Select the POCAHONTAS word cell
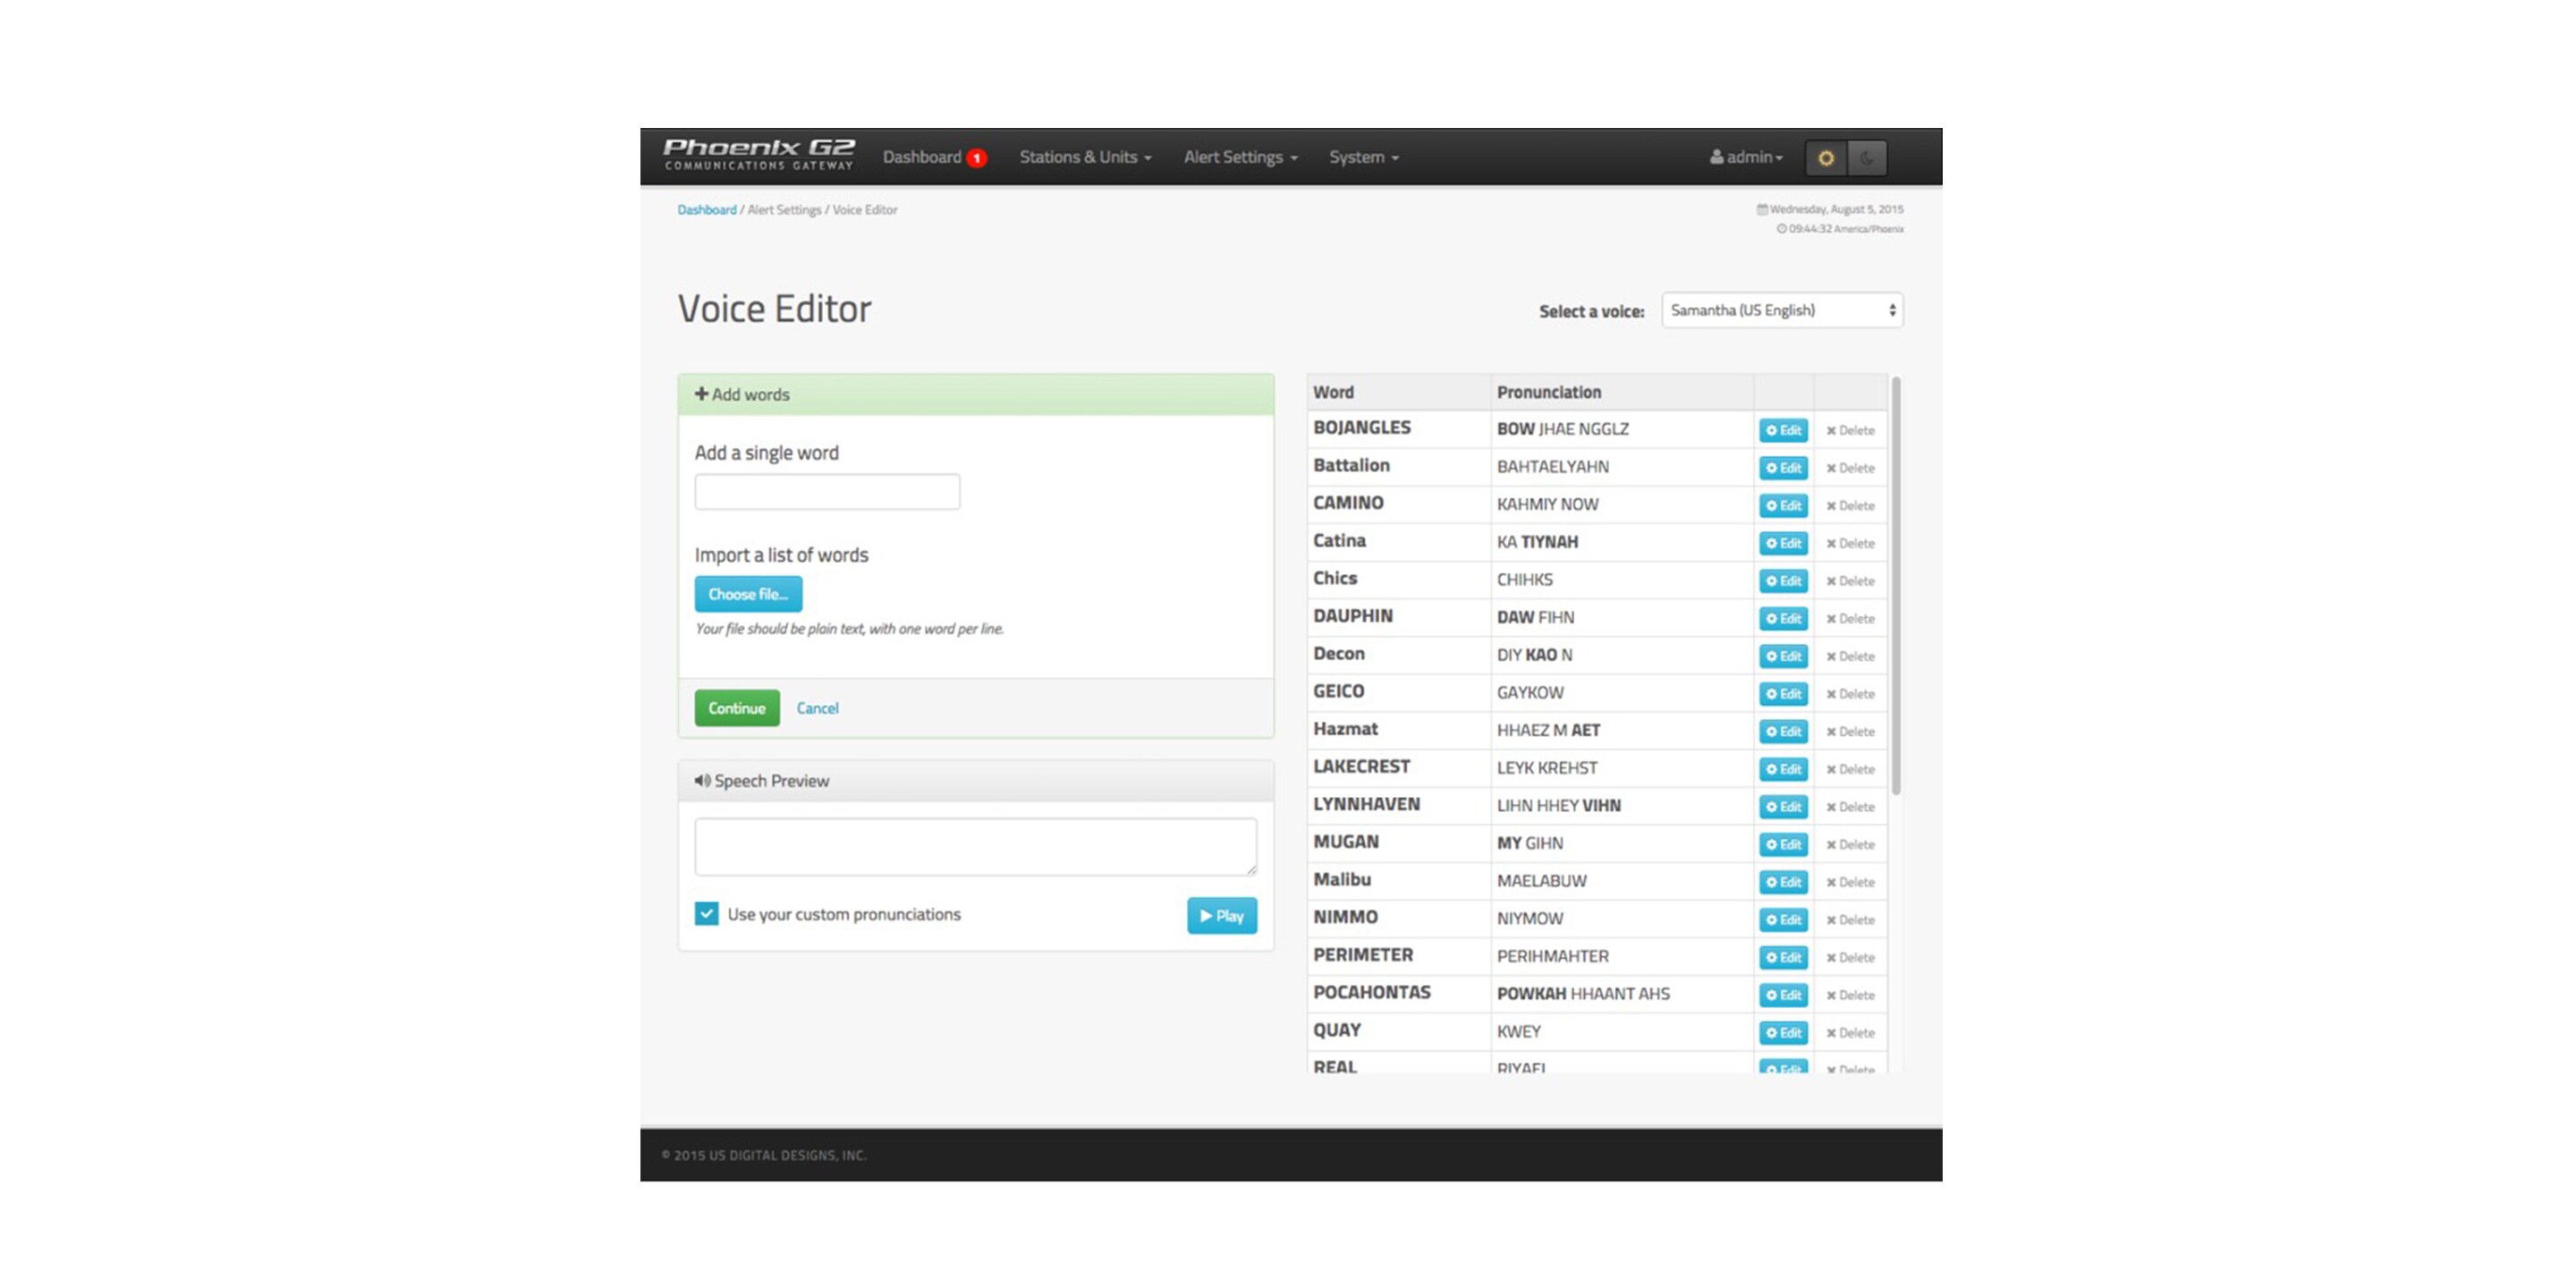The image size is (2576, 1288). tap(1398, 993)
